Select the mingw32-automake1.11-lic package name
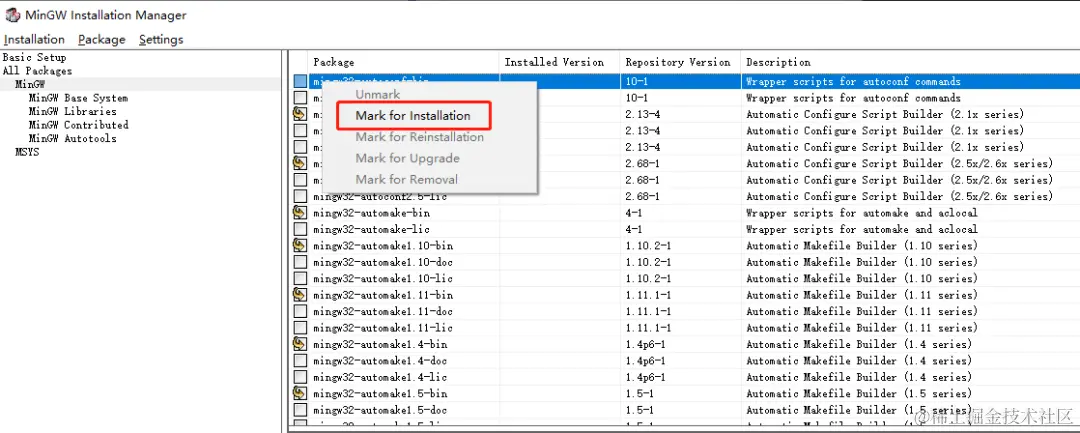The height and width of the screenshot is (433, 1080). pyautogui.click(x=383, y=328)
